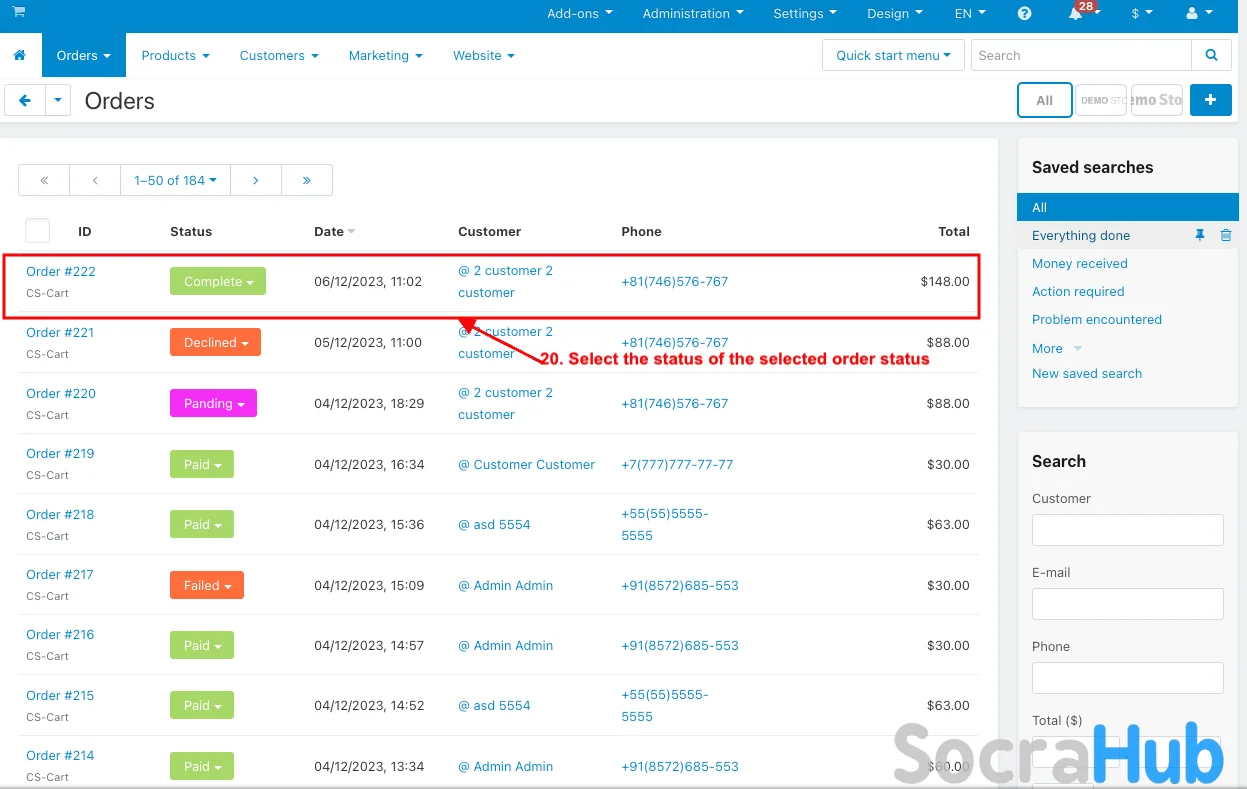
Task: Open the Products menu
Action: click(x=175, y=56)
